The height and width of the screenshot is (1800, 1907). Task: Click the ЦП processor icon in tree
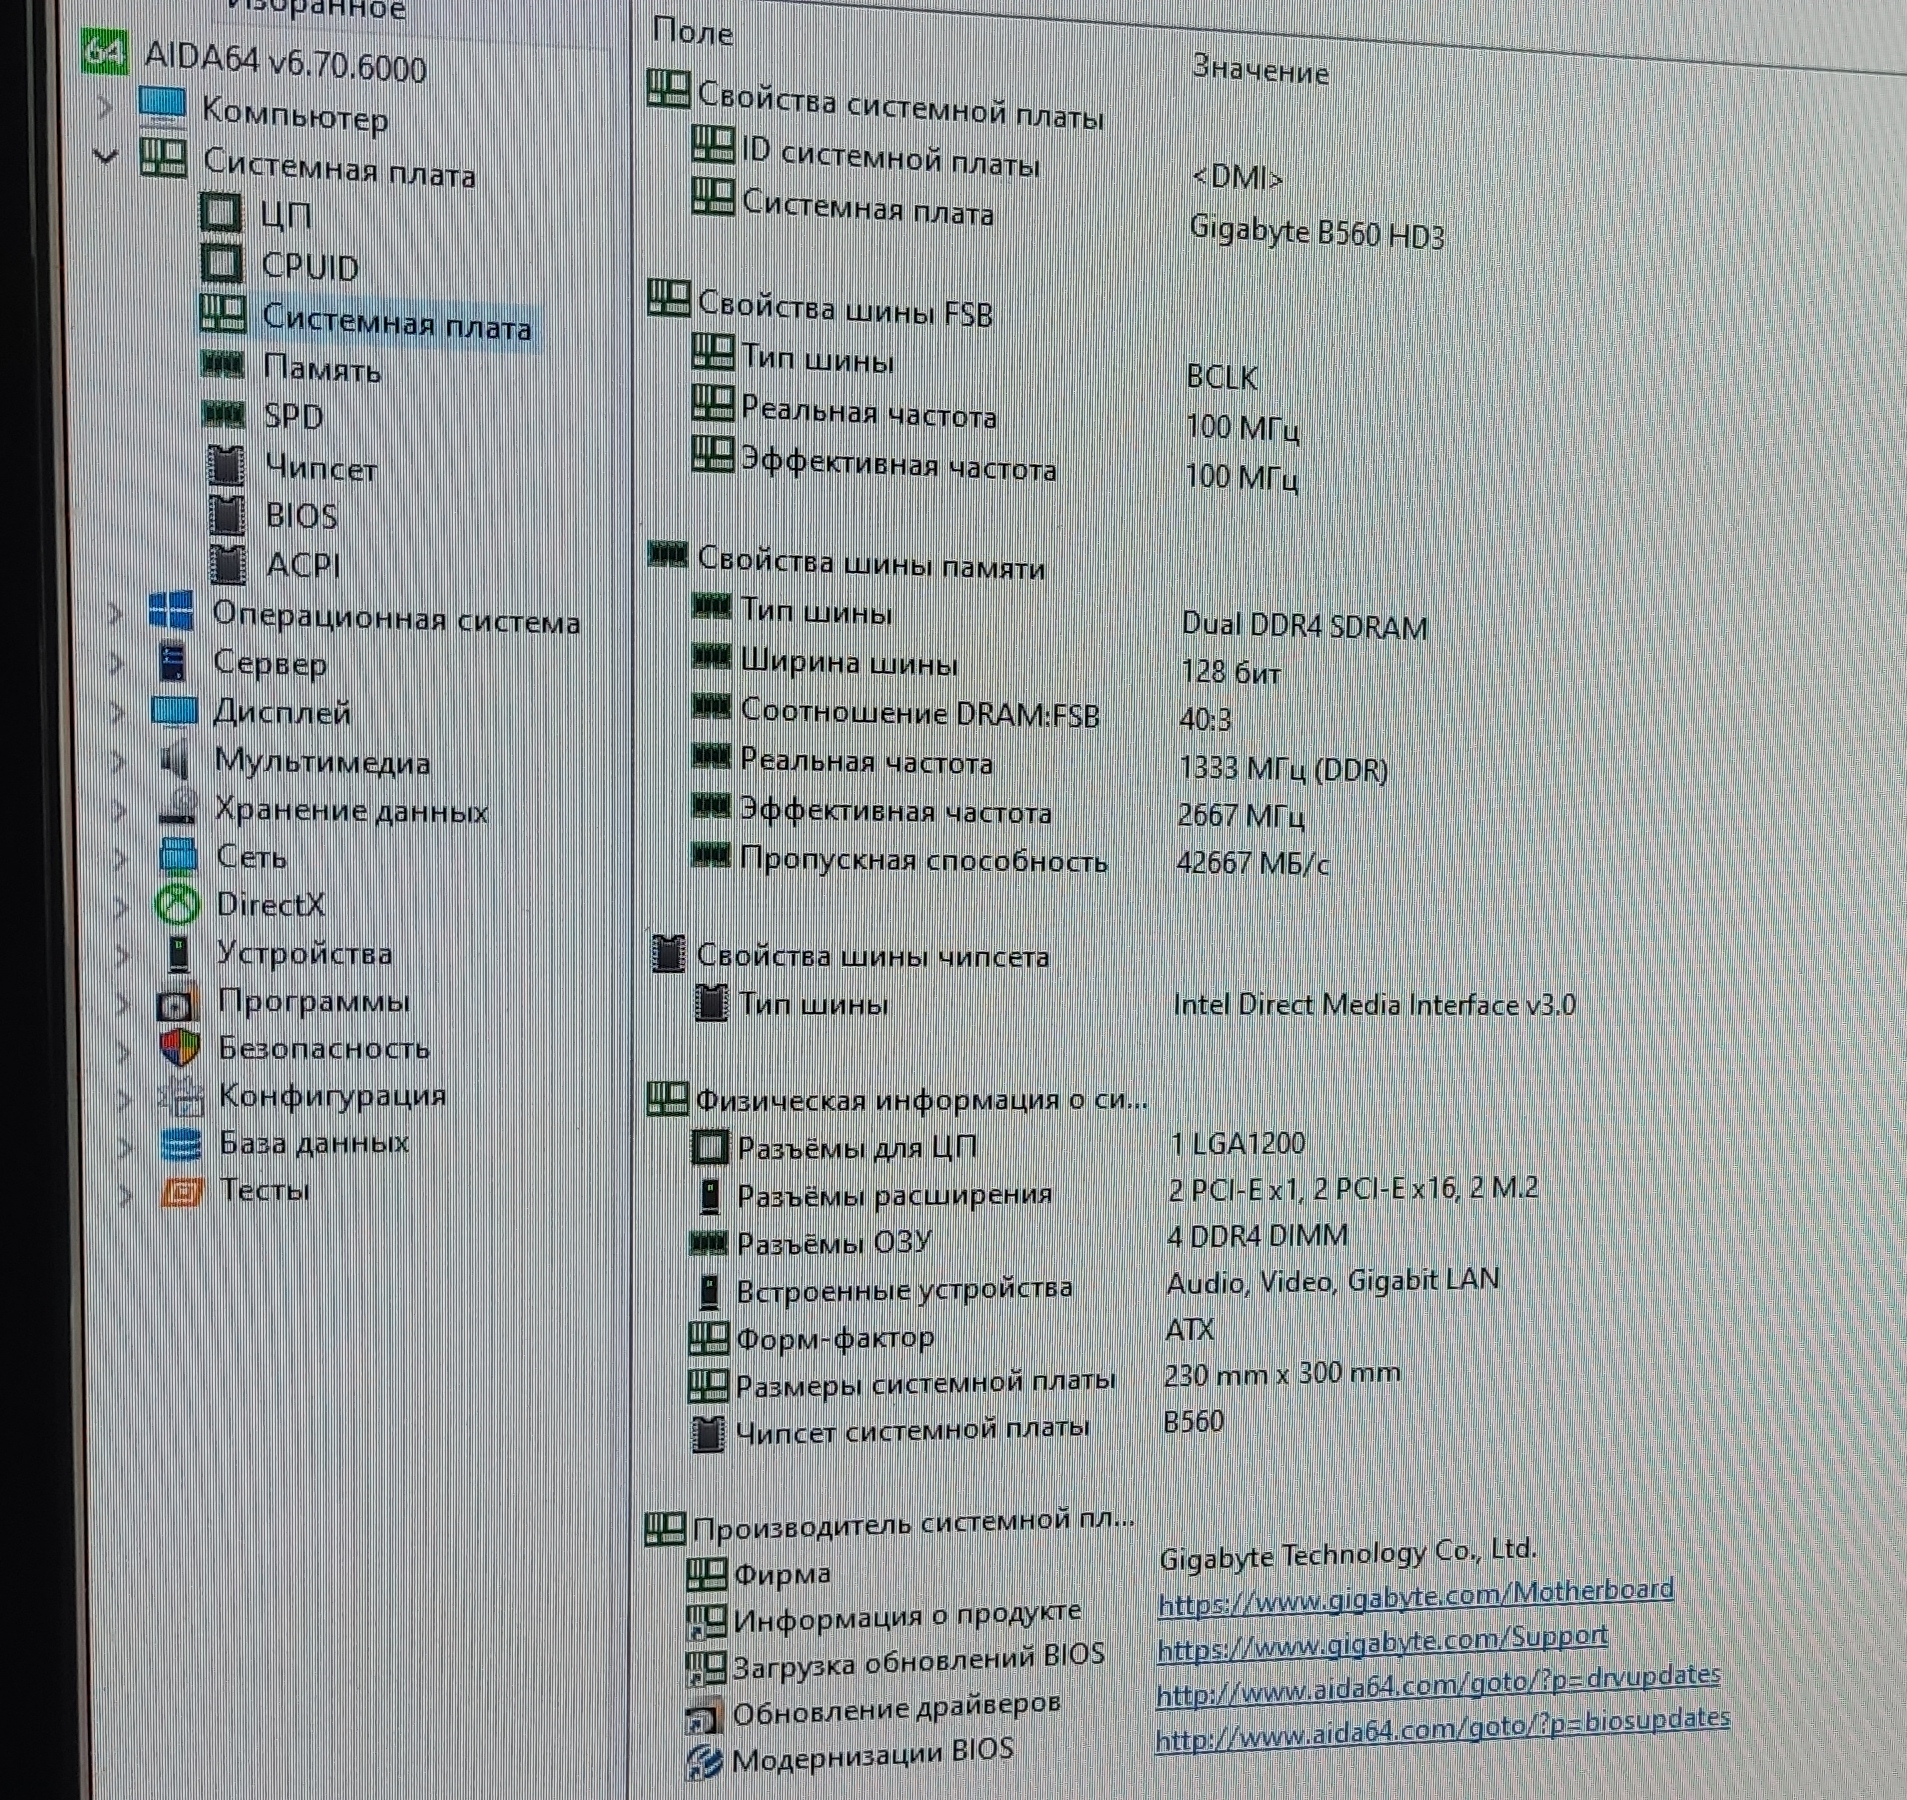[222, 211]
